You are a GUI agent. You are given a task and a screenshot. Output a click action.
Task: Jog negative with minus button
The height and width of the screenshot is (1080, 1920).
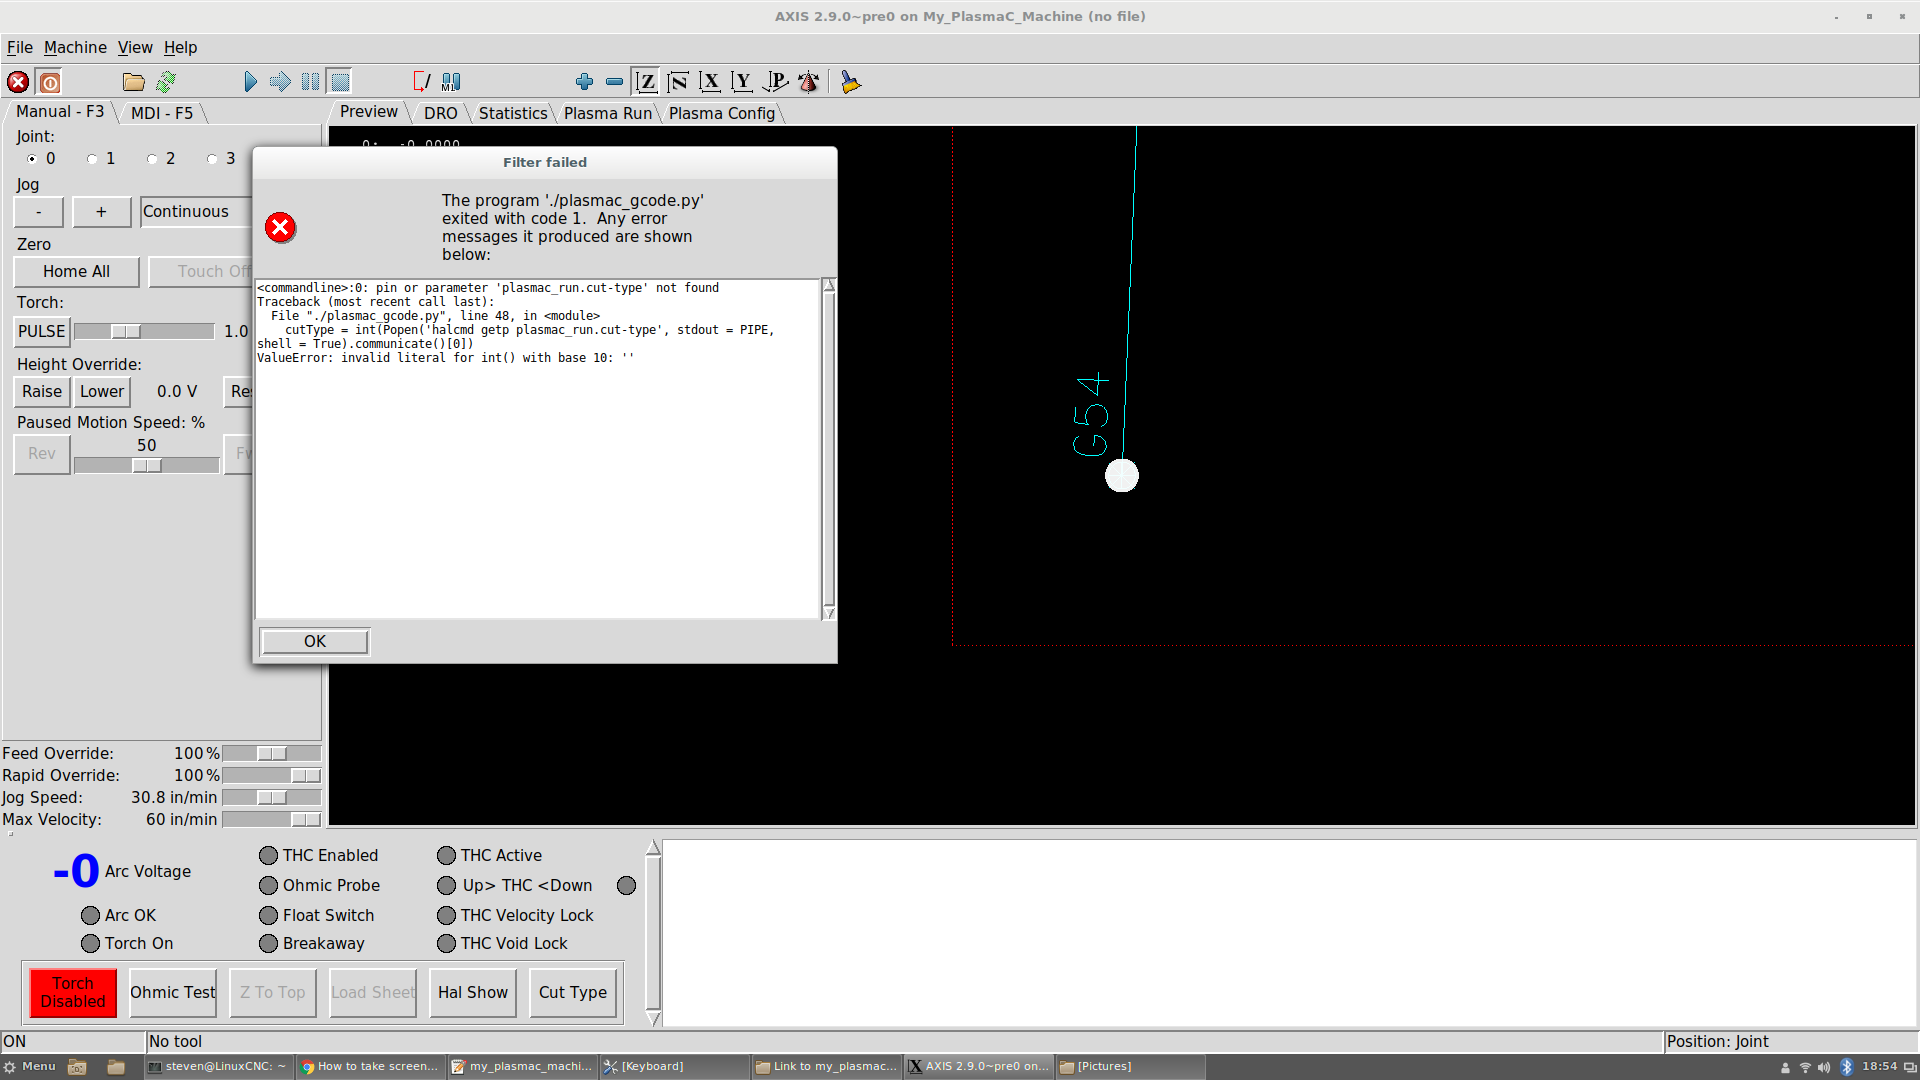pyautogui.click(x=39, y=212)
